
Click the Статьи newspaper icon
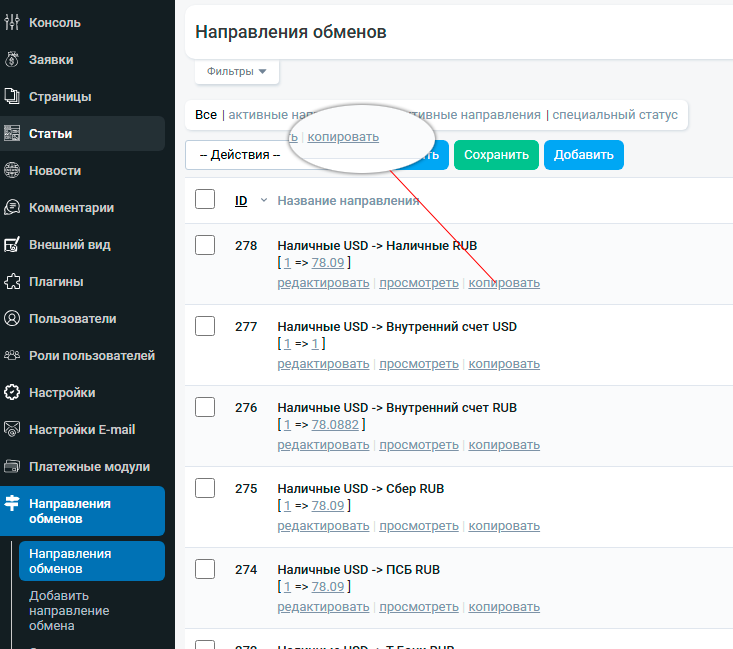click(12, 133)
